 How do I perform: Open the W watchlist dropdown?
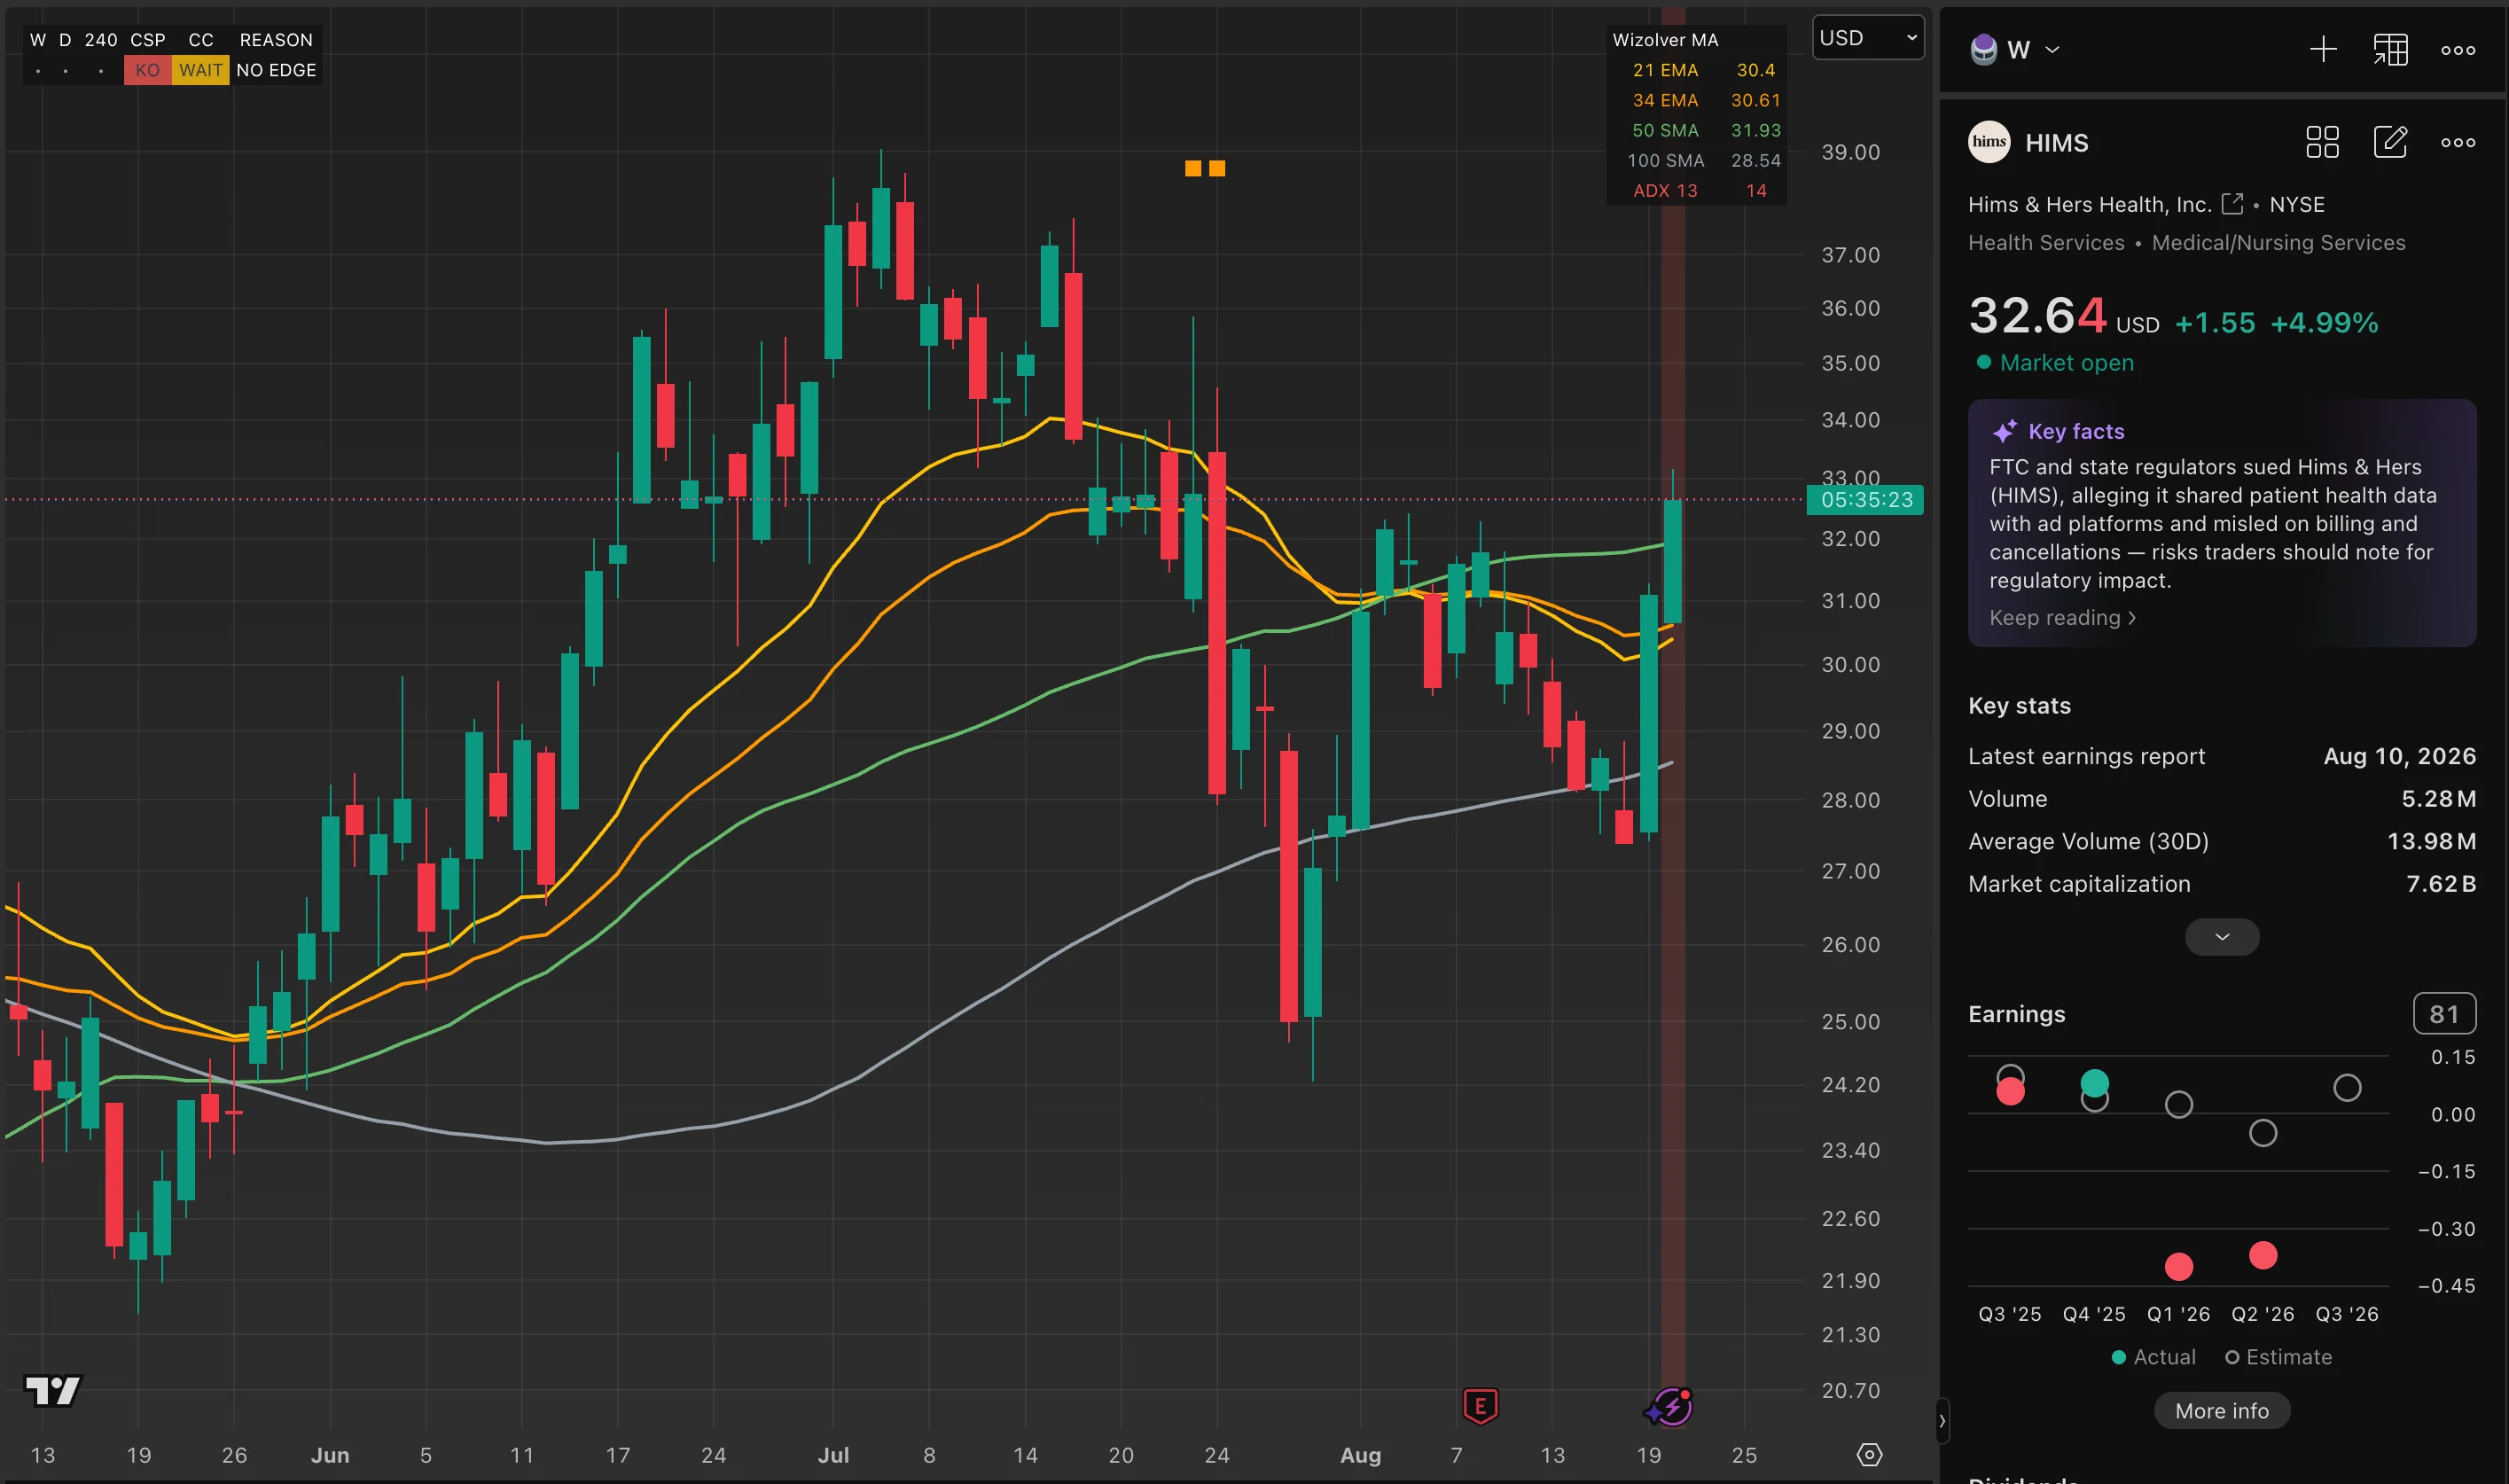coord(2015,49)
